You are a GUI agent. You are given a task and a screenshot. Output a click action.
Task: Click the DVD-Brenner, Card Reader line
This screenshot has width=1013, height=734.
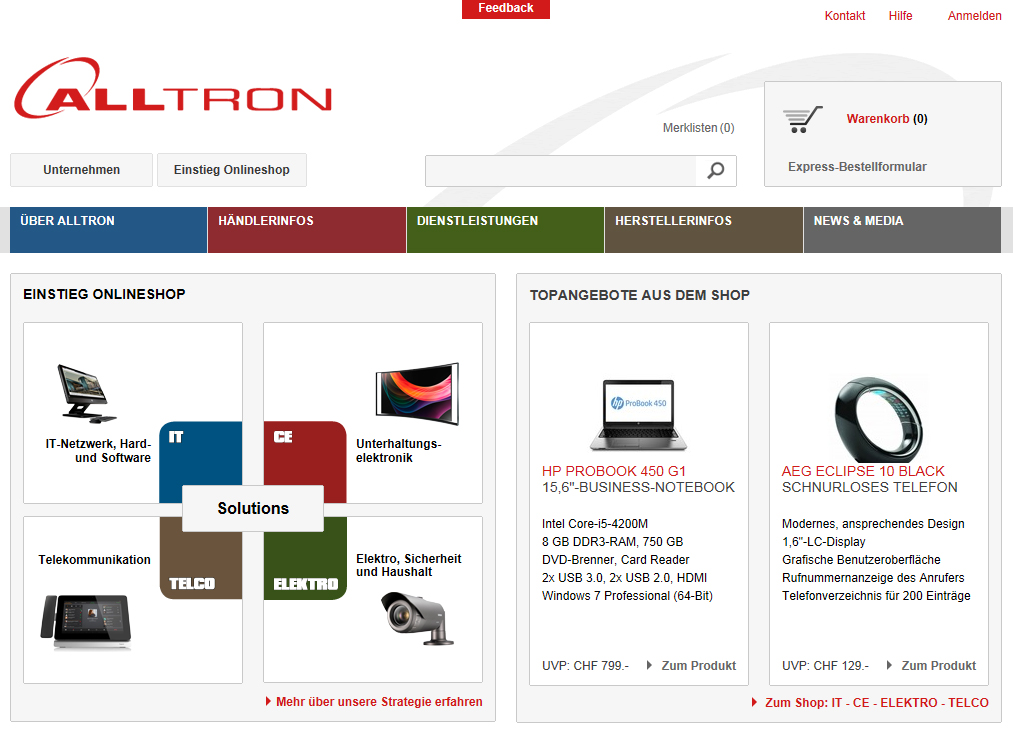(x=616, y=560)
